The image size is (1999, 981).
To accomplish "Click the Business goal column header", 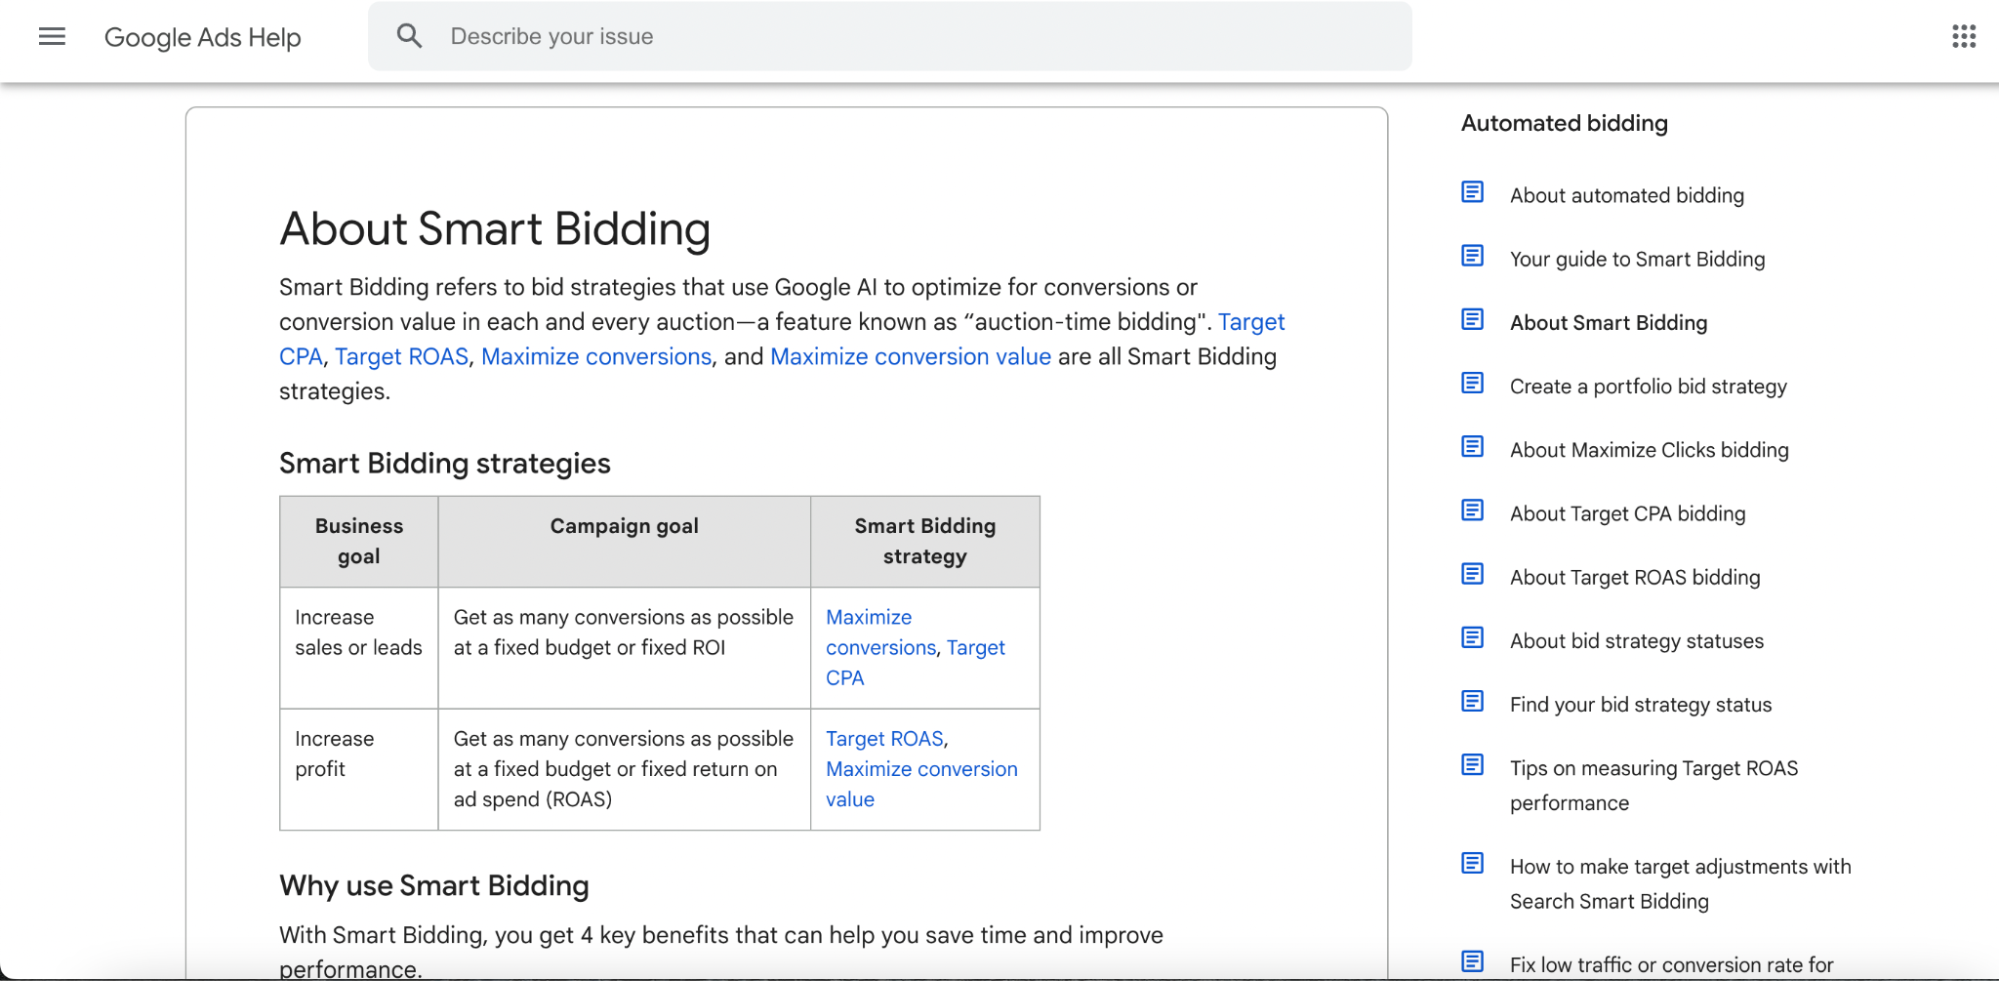I will point(359,541).
